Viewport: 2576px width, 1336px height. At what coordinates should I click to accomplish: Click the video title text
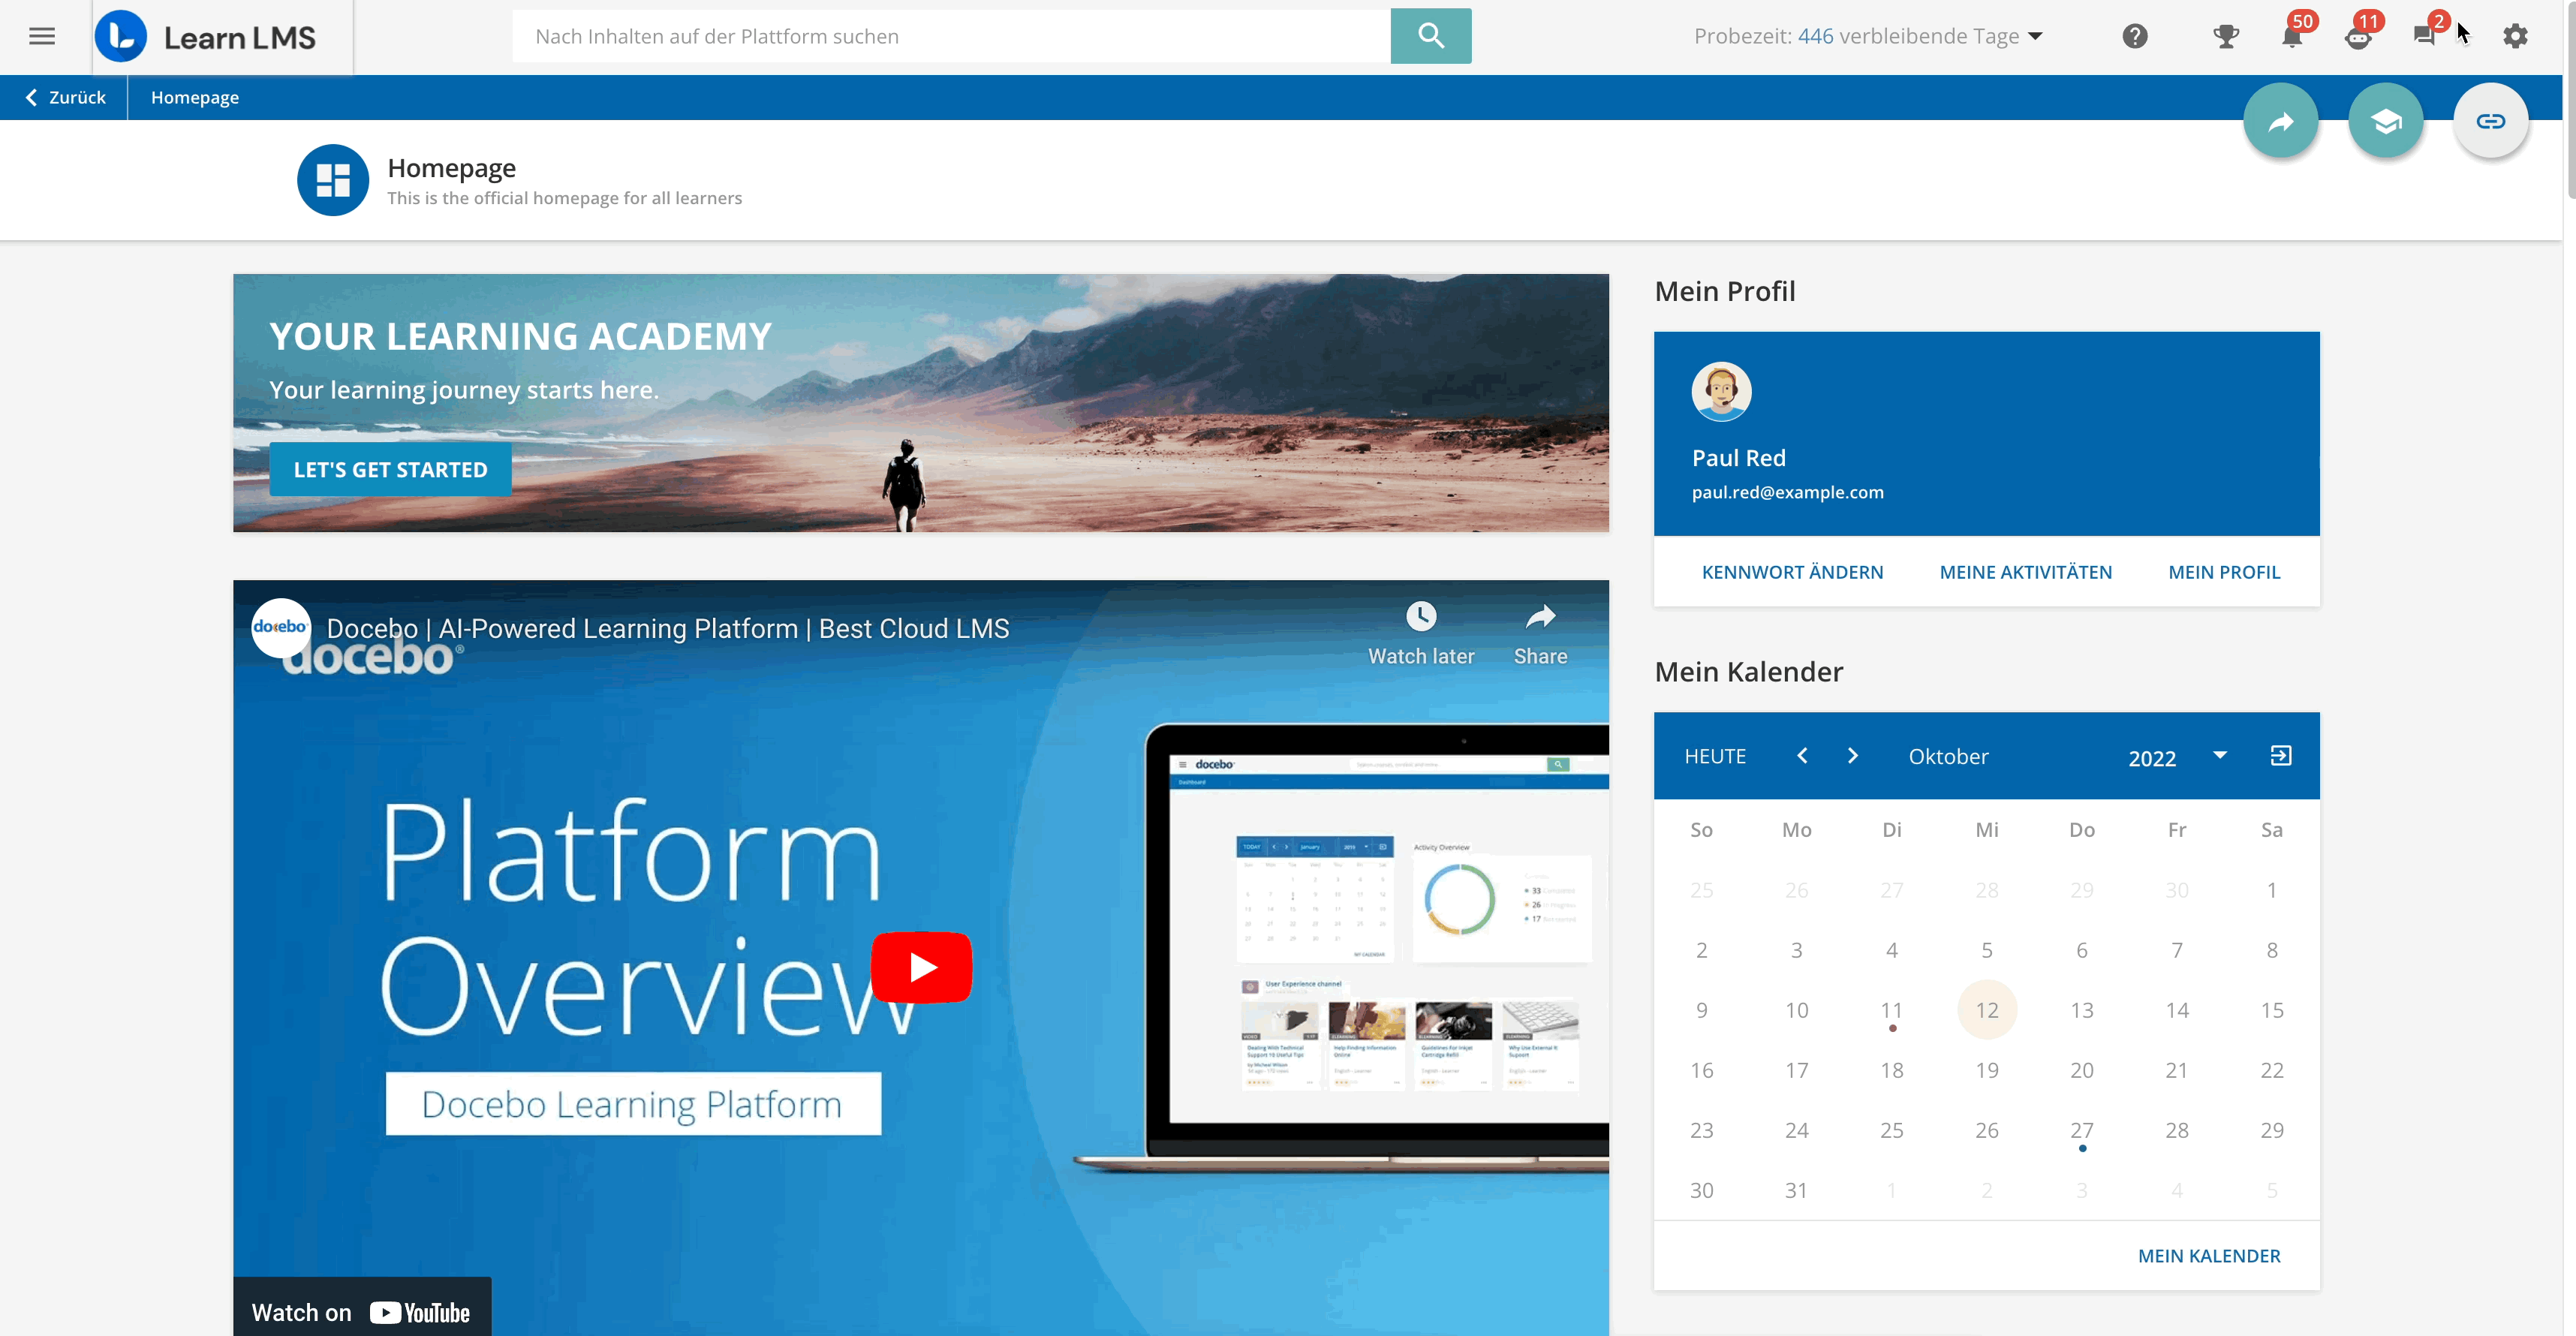667,628
